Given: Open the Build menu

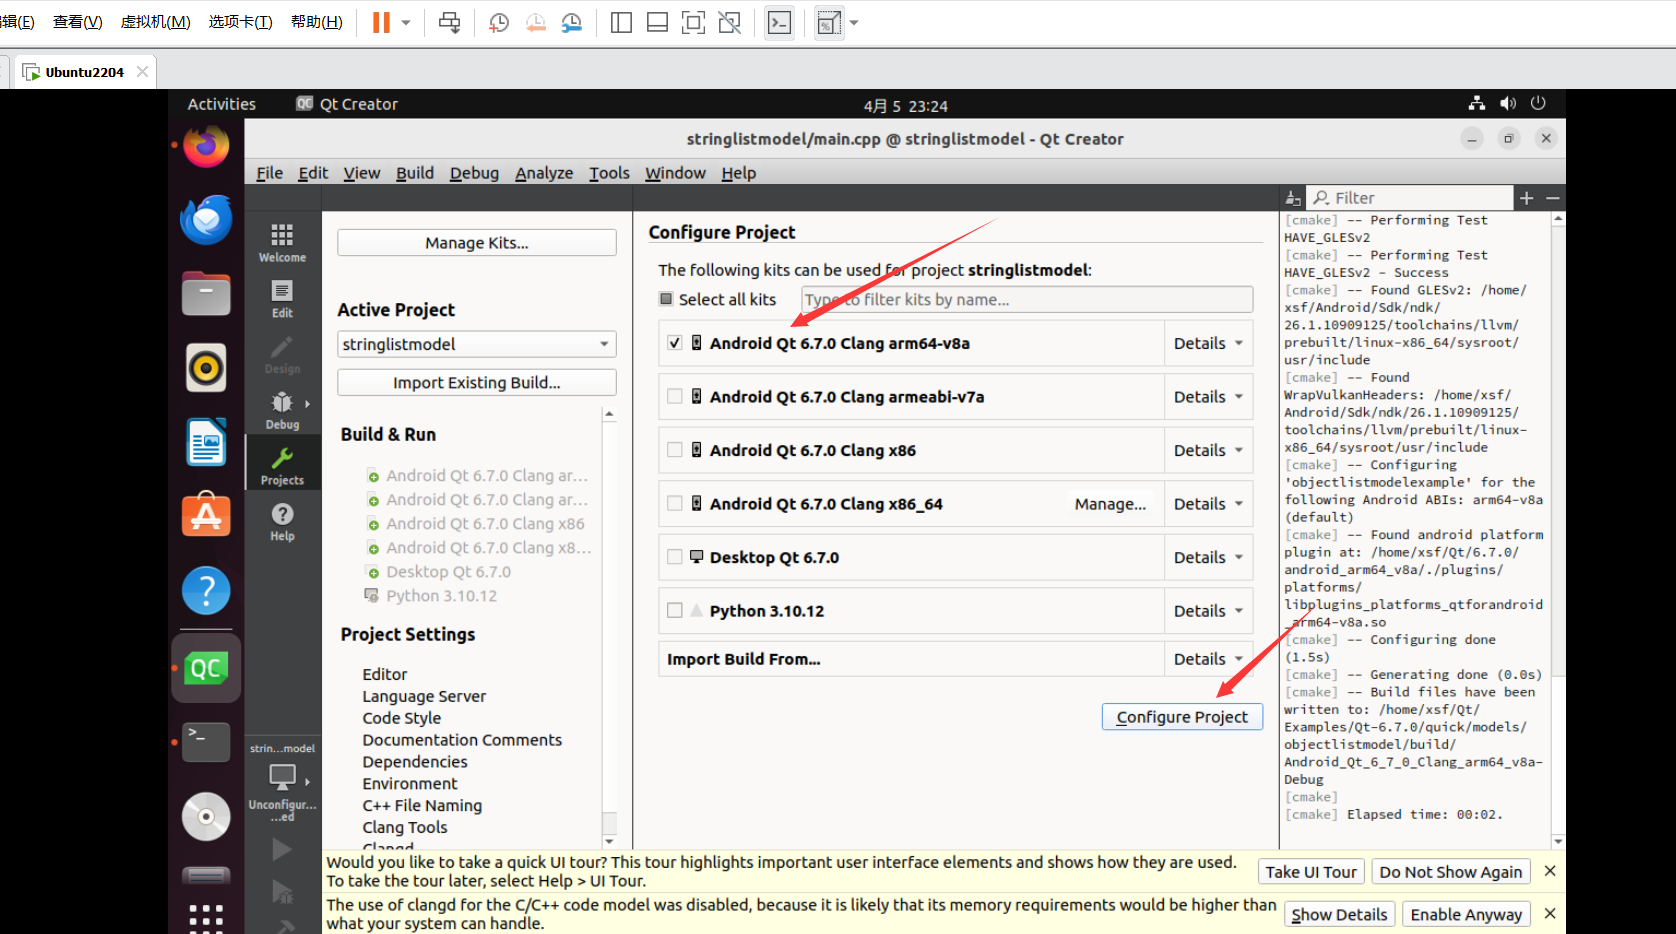Looking at the screenshot, I should click(415, 173).
